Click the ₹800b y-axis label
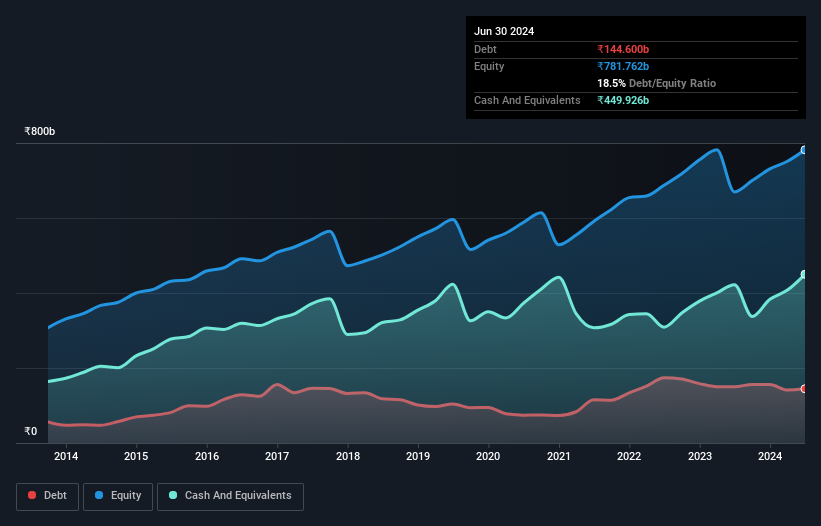The width and height of the screenshot is (821, 526). tap(39, 131)
